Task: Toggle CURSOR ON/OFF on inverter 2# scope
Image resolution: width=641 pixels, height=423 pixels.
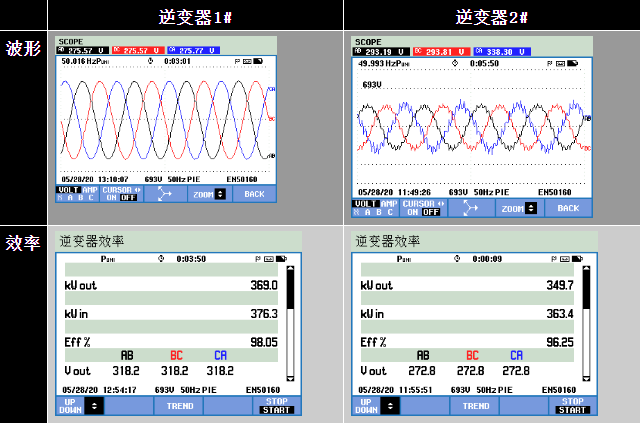Action: pyautogui.click(x=421, y=208)
